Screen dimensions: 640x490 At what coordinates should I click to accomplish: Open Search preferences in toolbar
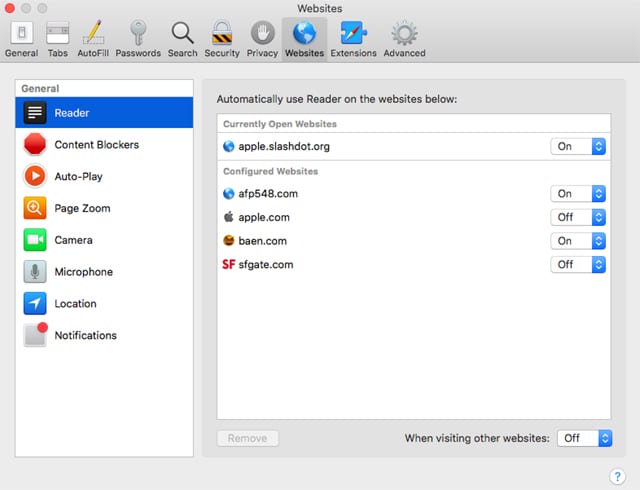182,39
